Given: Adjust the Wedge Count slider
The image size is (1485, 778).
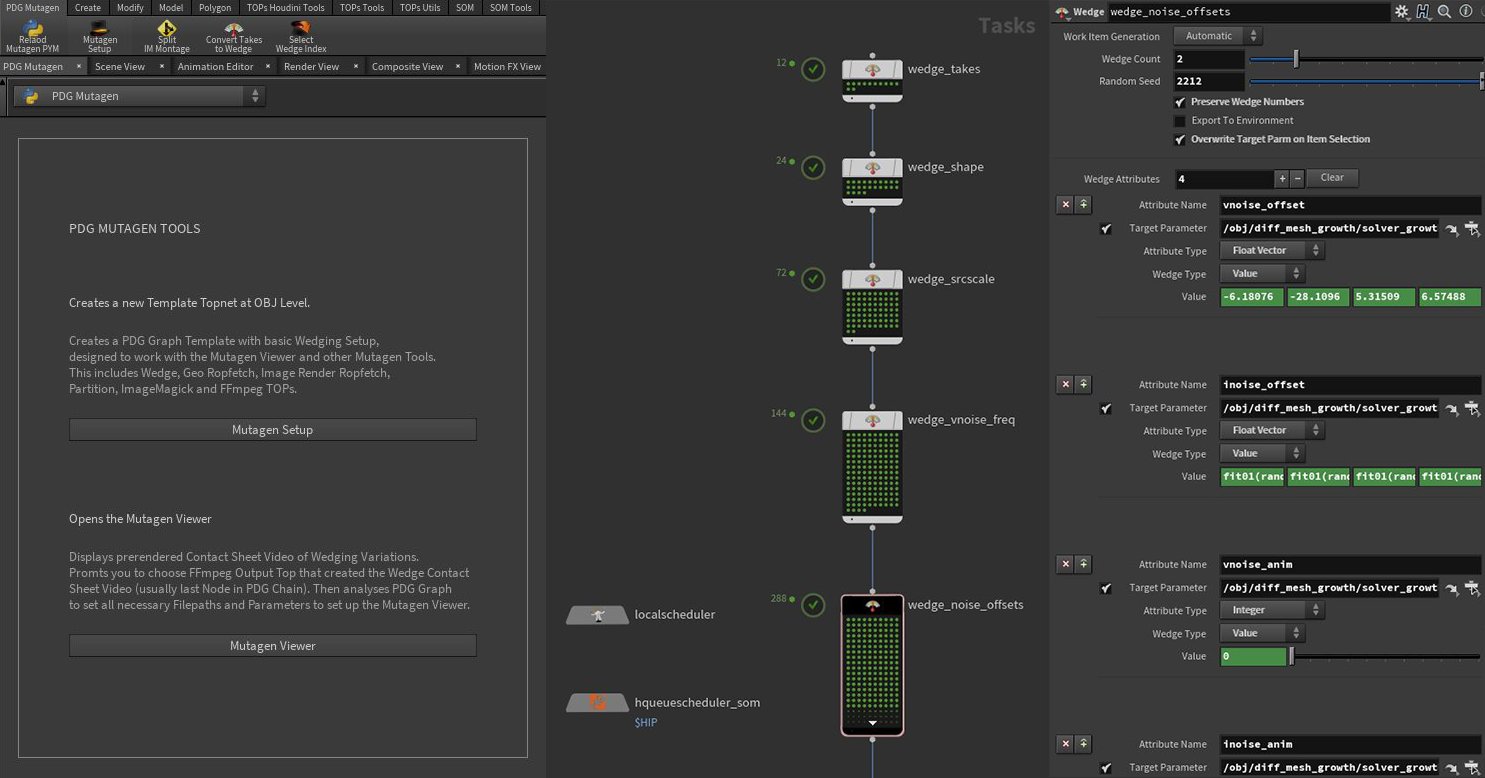Looking at the screenshot, I should (x=1366, y=59).
